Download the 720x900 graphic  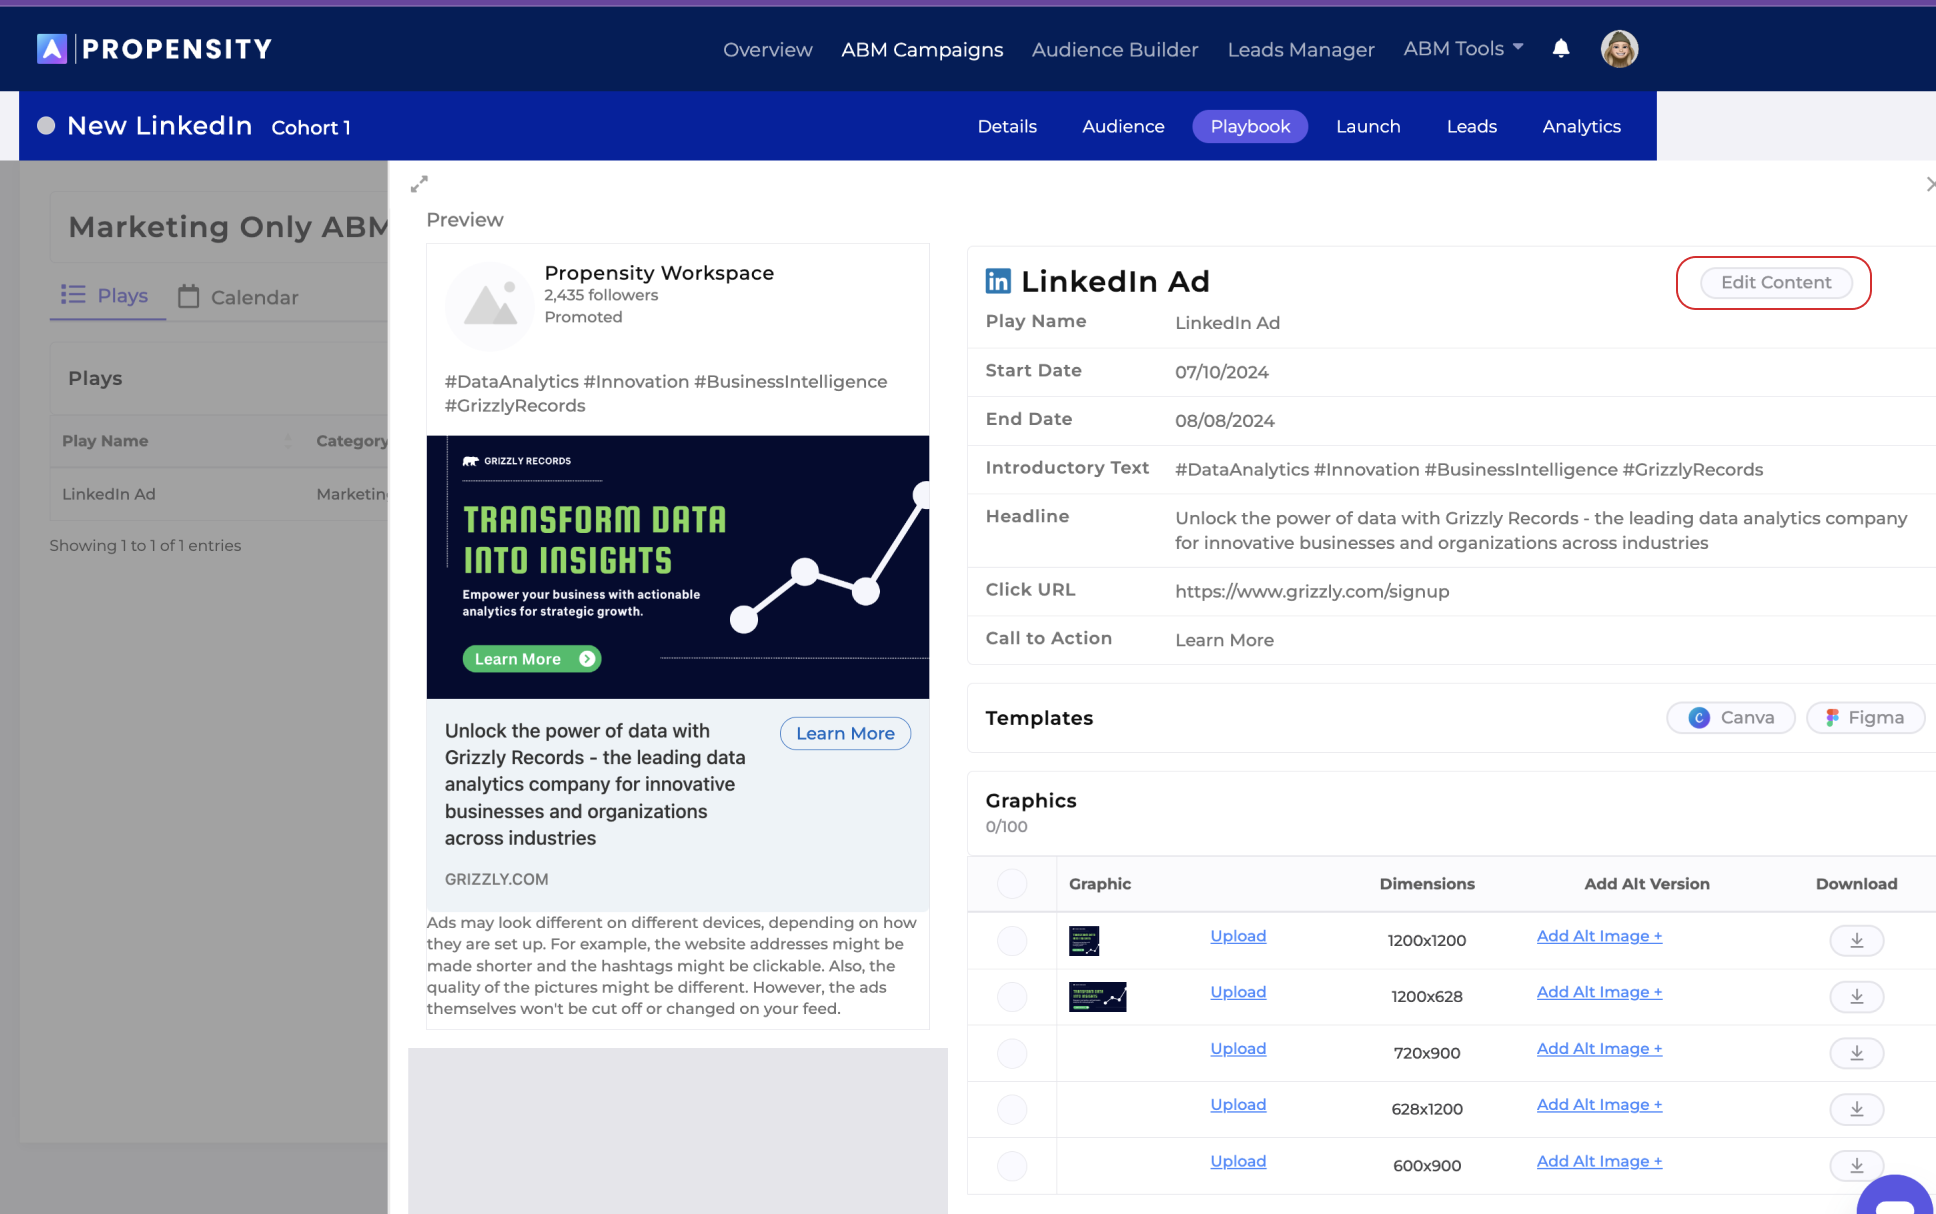pos(1857,1053)
